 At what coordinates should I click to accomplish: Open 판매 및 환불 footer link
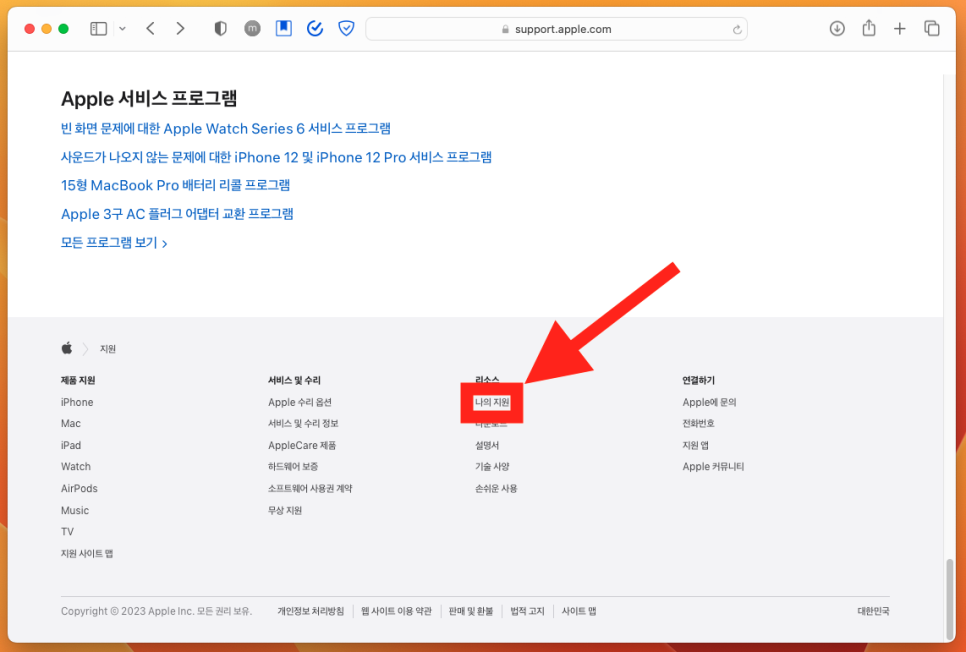tap(471, 611)
